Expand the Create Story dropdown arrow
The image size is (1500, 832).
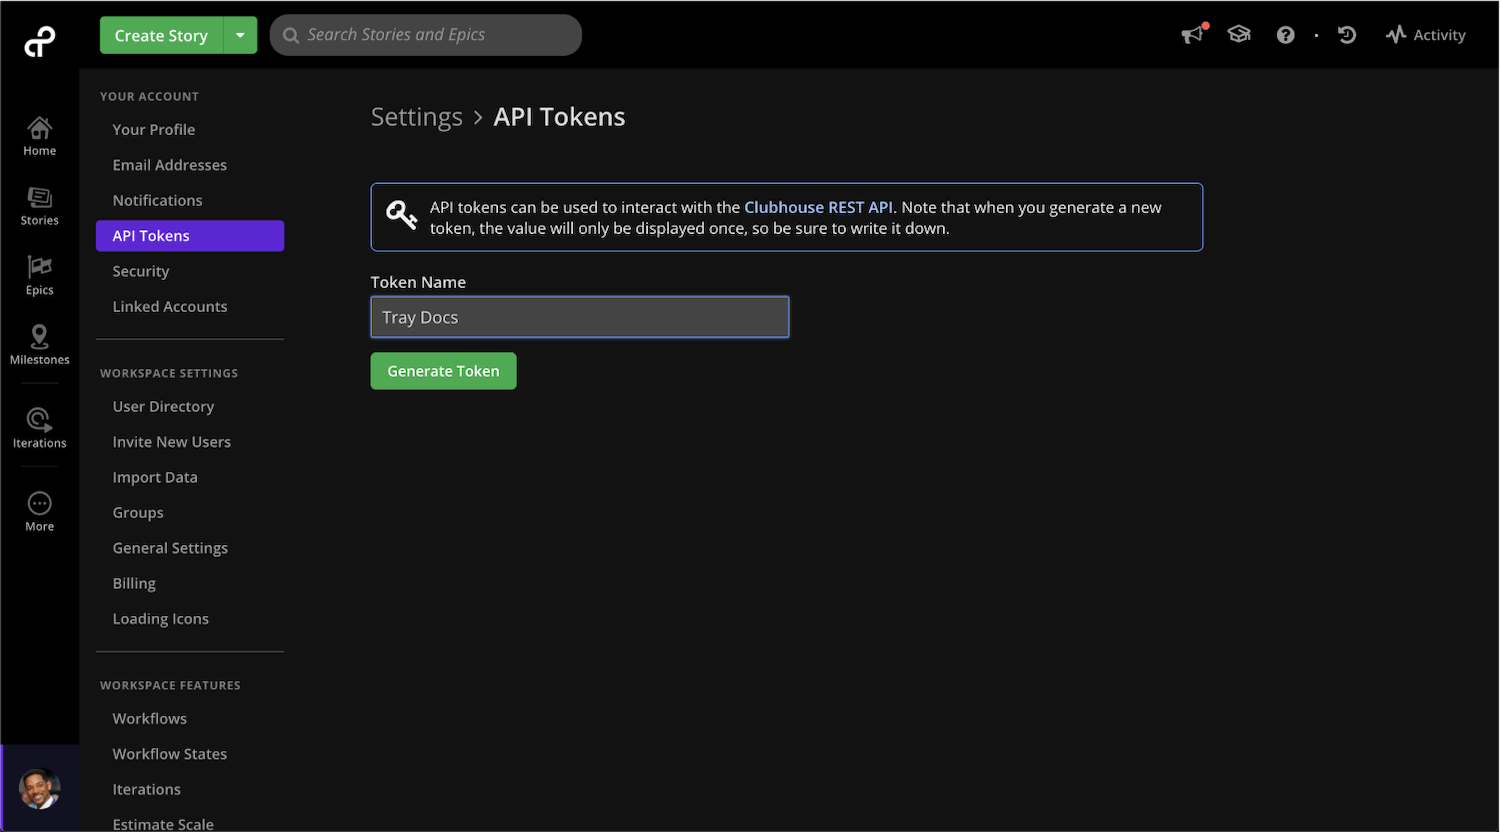point(240,34)
